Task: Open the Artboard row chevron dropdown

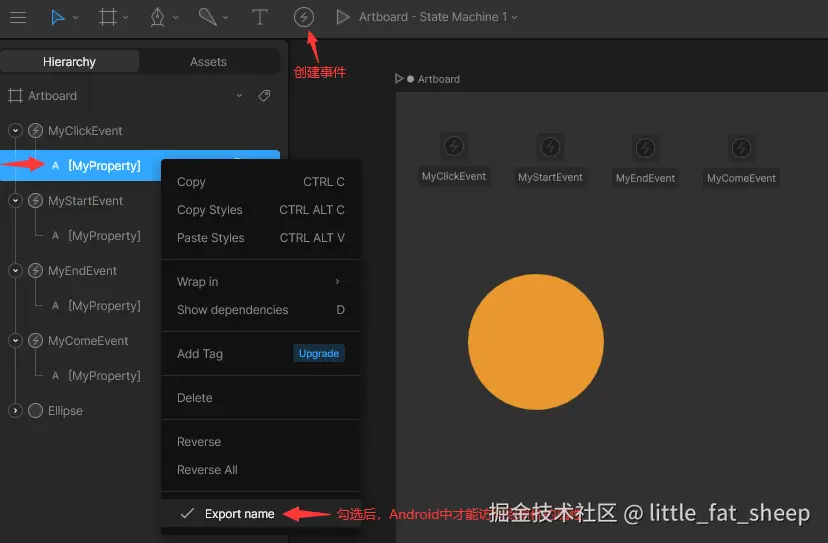Action: click(x=239, y=96)
